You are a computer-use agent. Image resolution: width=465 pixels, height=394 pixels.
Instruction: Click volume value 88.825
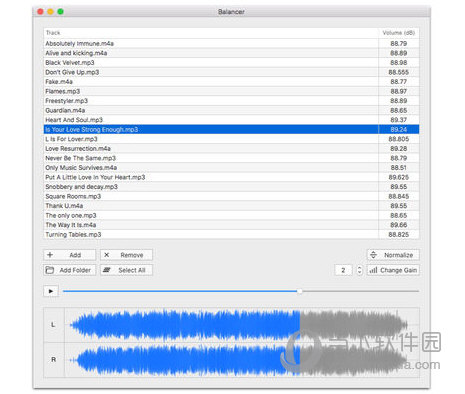tap(399, 235)
